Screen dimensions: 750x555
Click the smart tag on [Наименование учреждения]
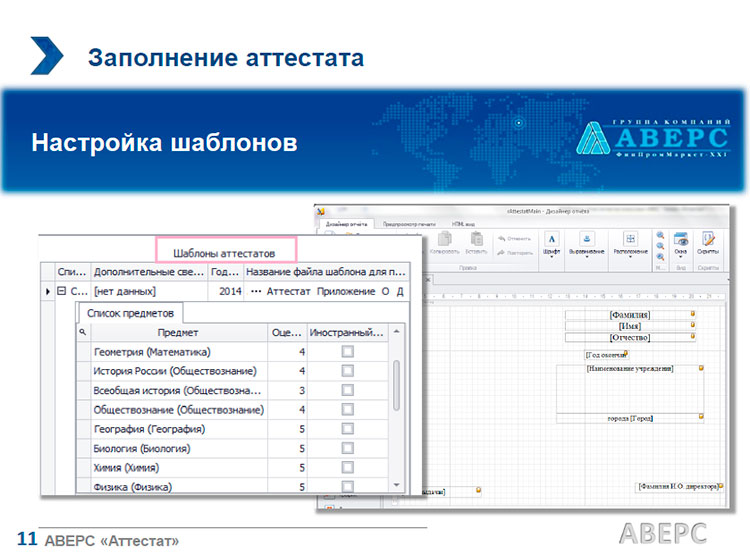pos(701,368)
